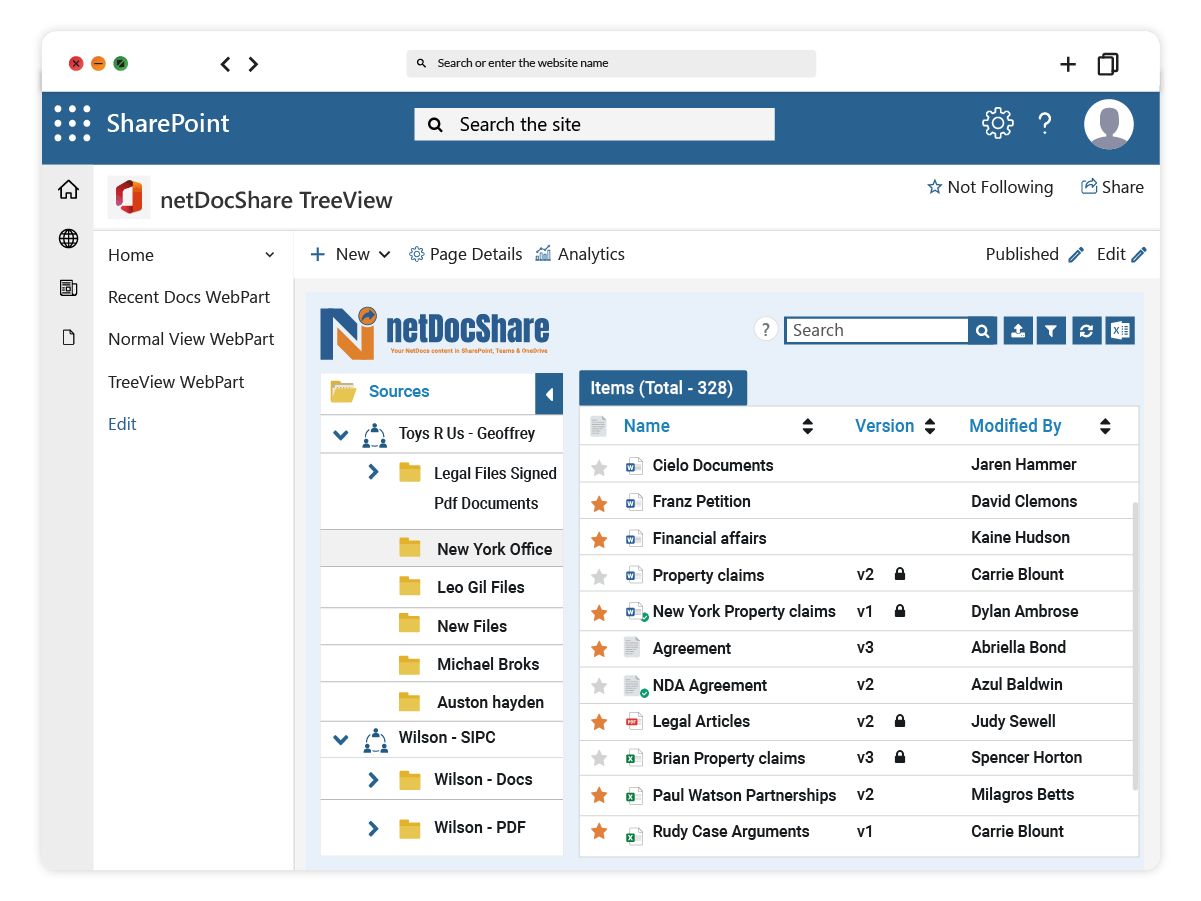Image resolution: width=1201 pixels, height=901 pixels.
Task: Collapse the Toys R Us - Geoffrey node
Action: pyautogui.click(x=341, y=435)
